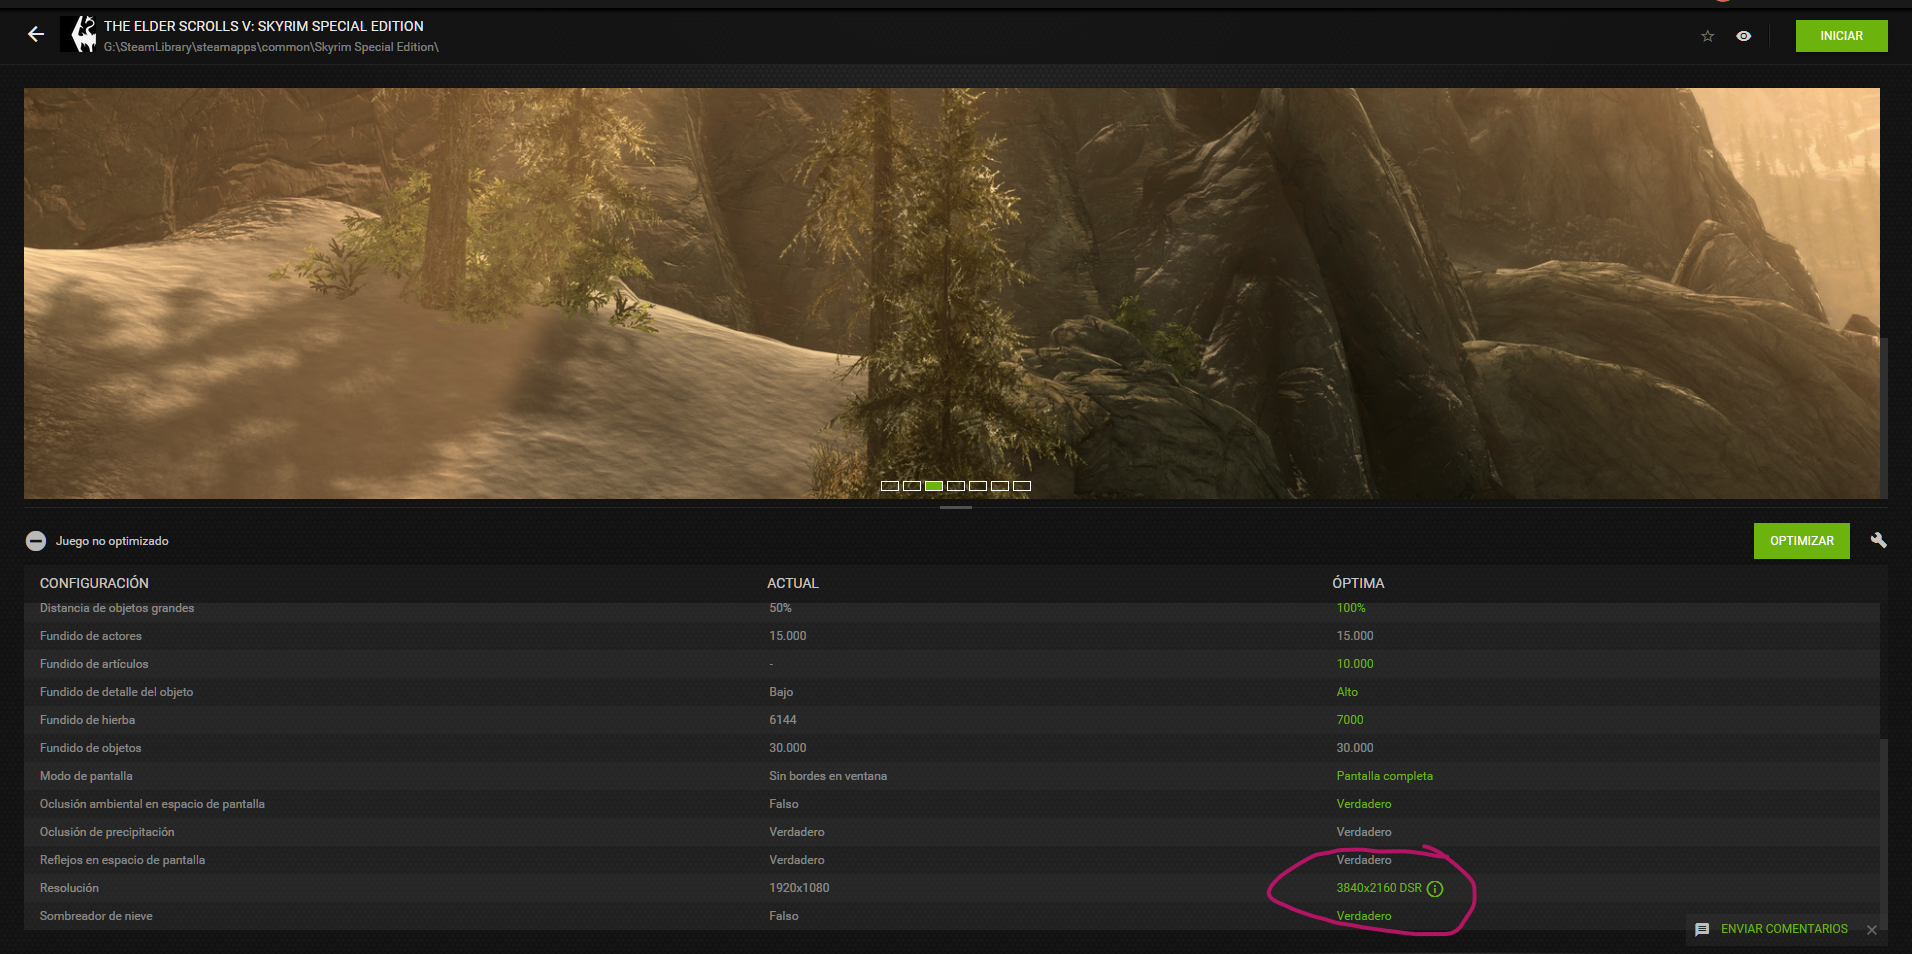Click the current value 'Bajo'

click(781, 692)
